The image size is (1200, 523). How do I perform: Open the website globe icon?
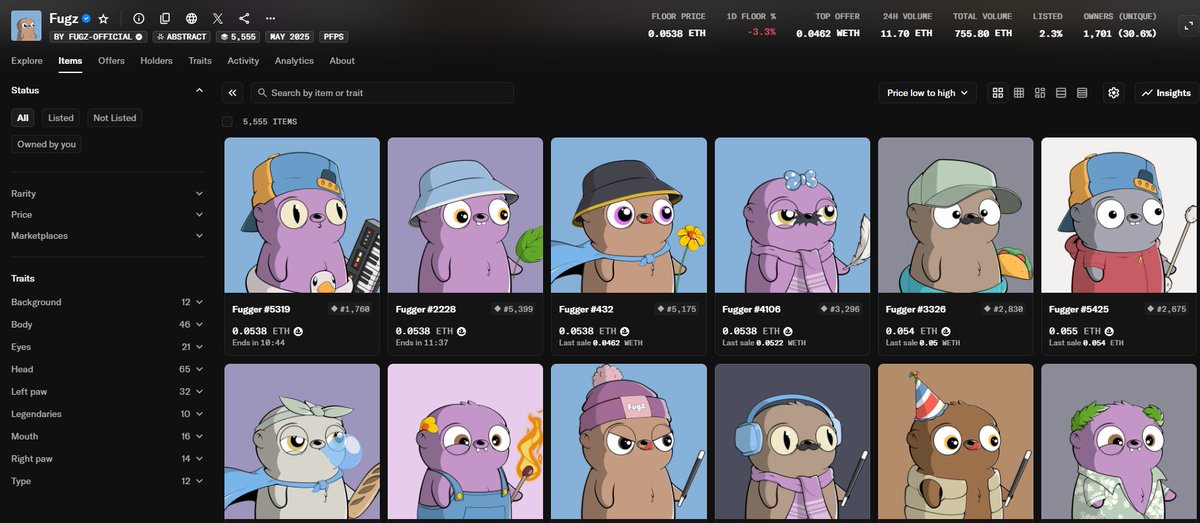pyautogui.click(x=191, y=18)
